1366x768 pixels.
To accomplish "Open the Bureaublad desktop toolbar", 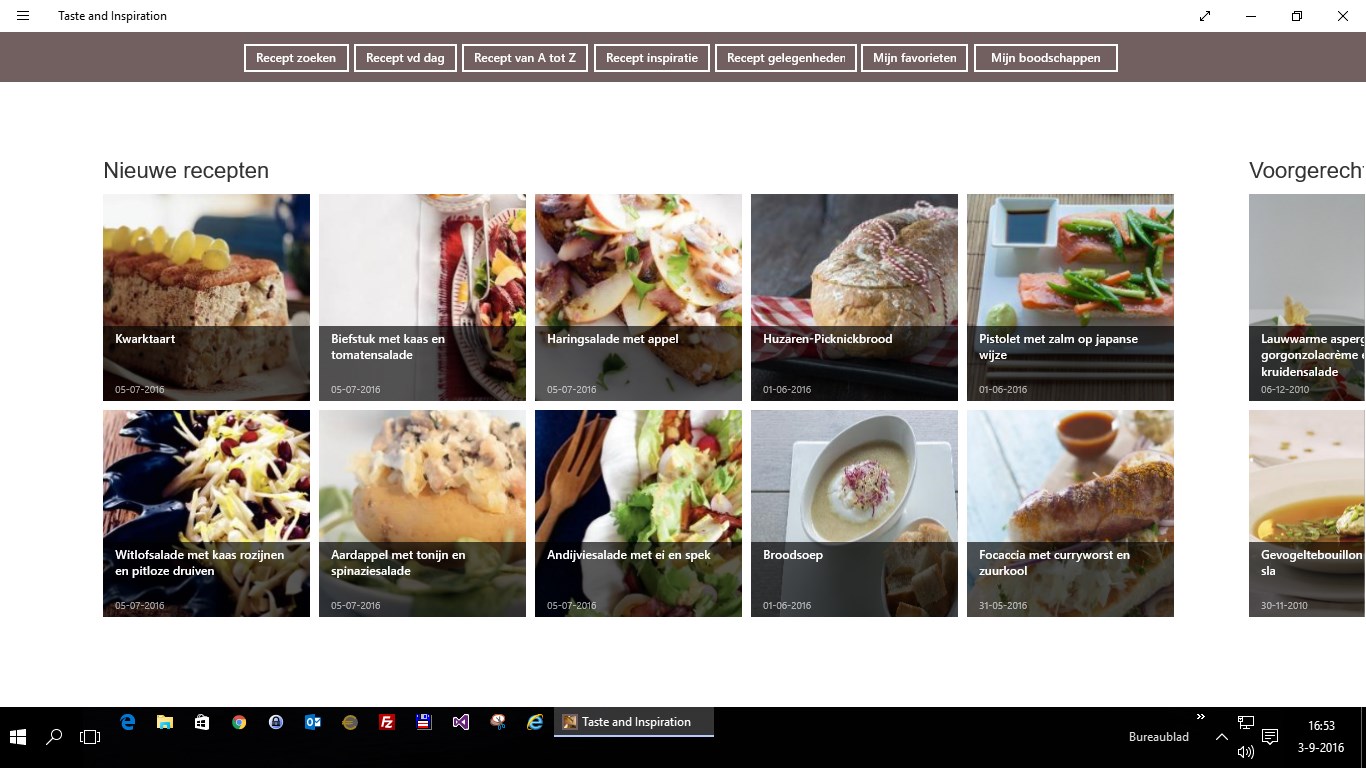I will point(1159,737).
